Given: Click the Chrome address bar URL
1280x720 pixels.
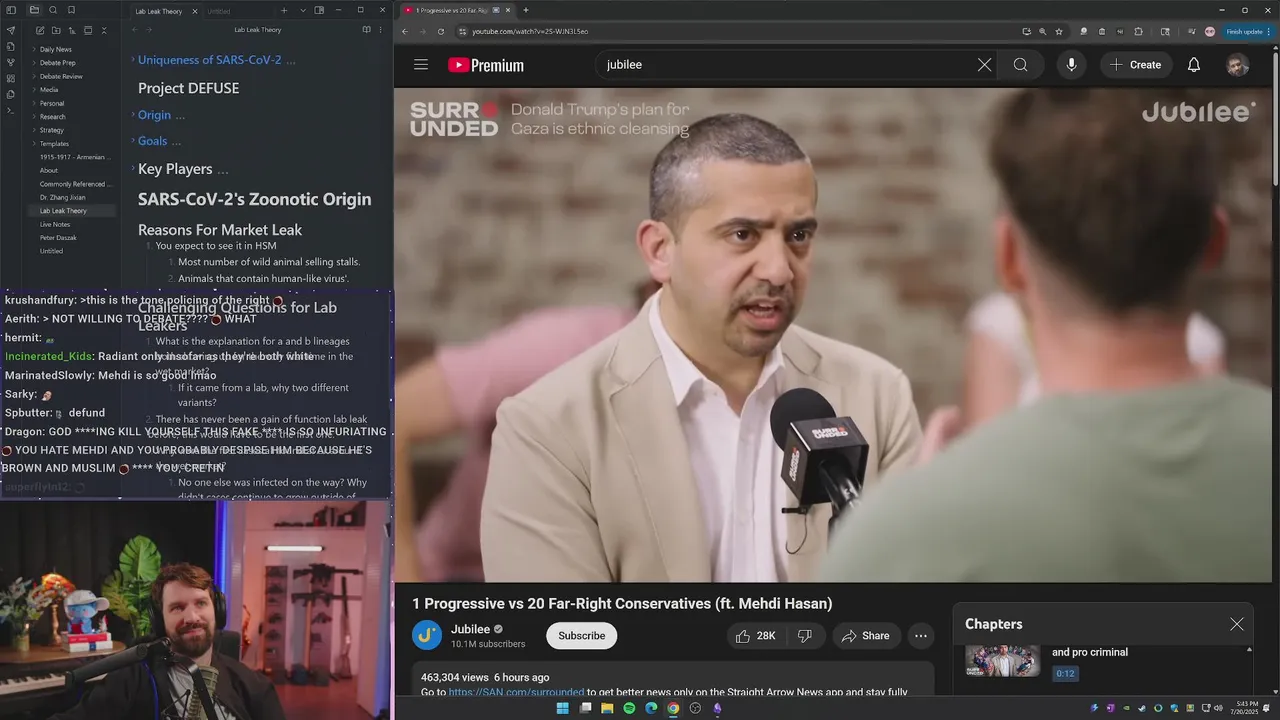Looking at the screenshot, I should 530,31.
